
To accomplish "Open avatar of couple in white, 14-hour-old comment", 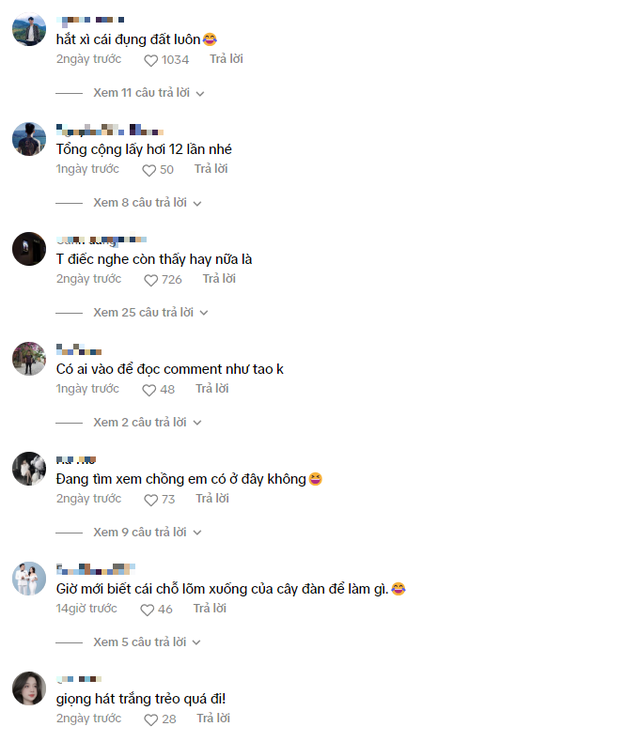I will tap(29, 578).
